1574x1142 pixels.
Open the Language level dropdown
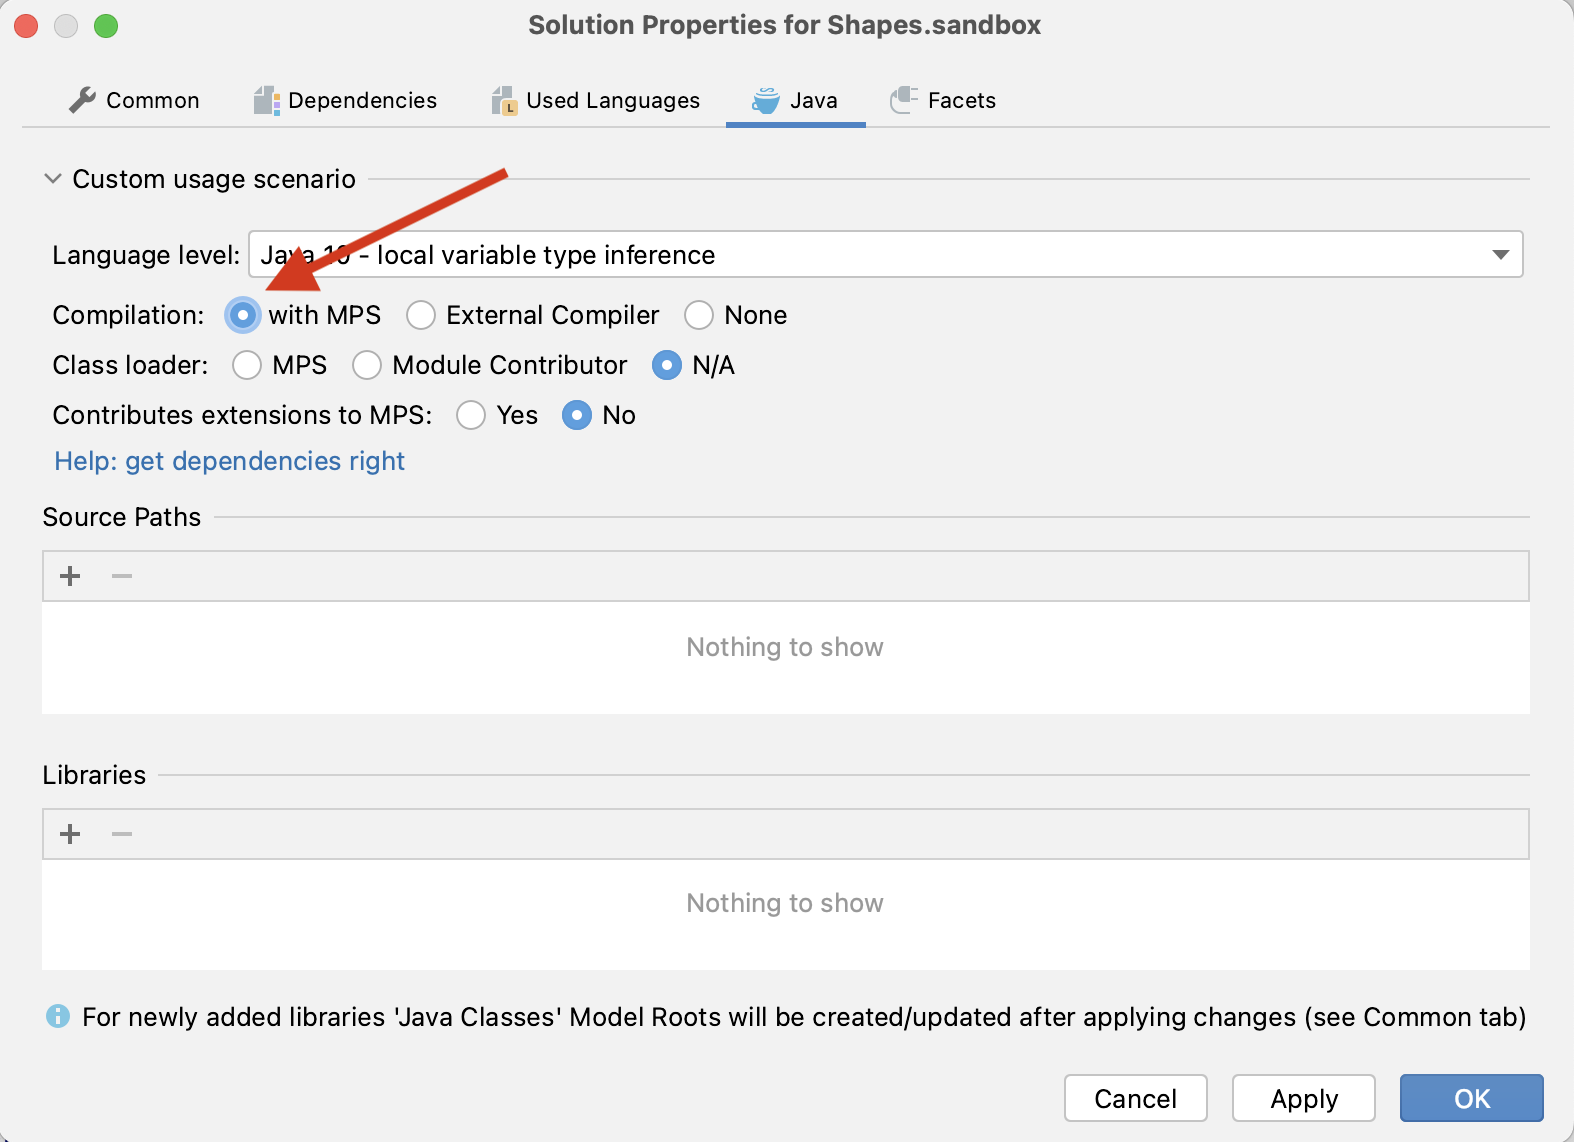click(x=885, y=254)
